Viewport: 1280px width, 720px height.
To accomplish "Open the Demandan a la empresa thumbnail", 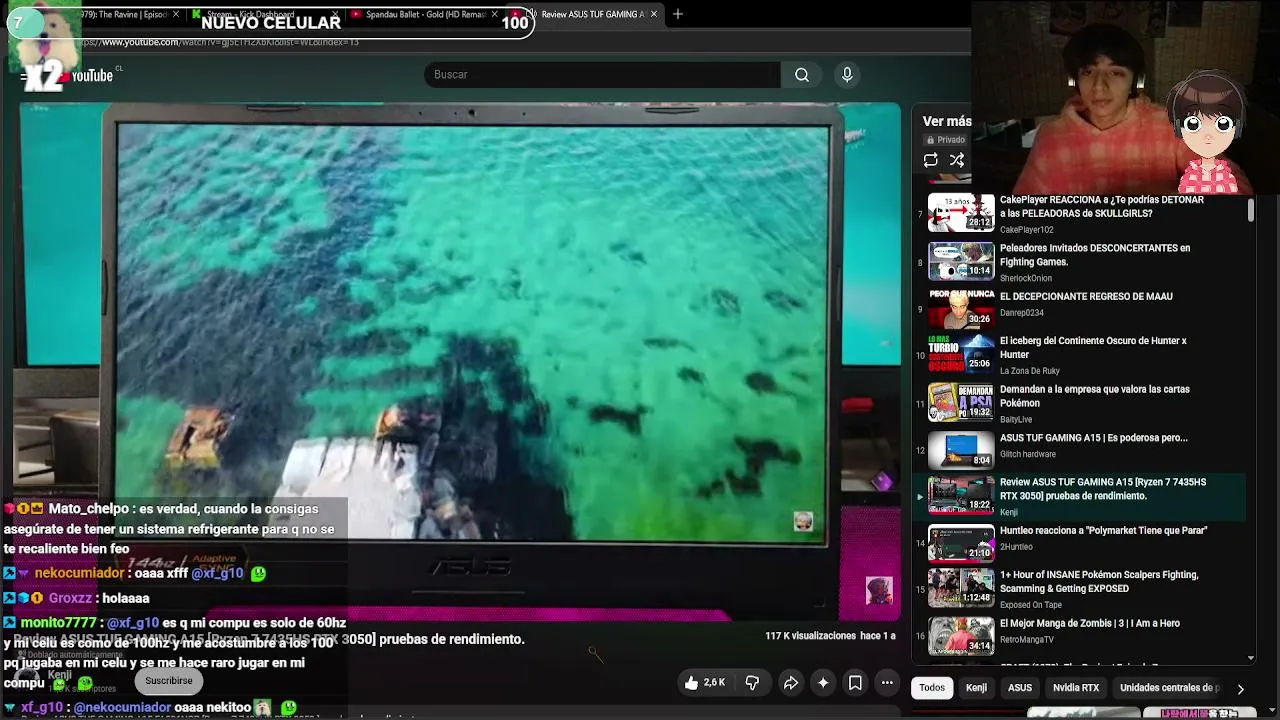I will point(961,402).
